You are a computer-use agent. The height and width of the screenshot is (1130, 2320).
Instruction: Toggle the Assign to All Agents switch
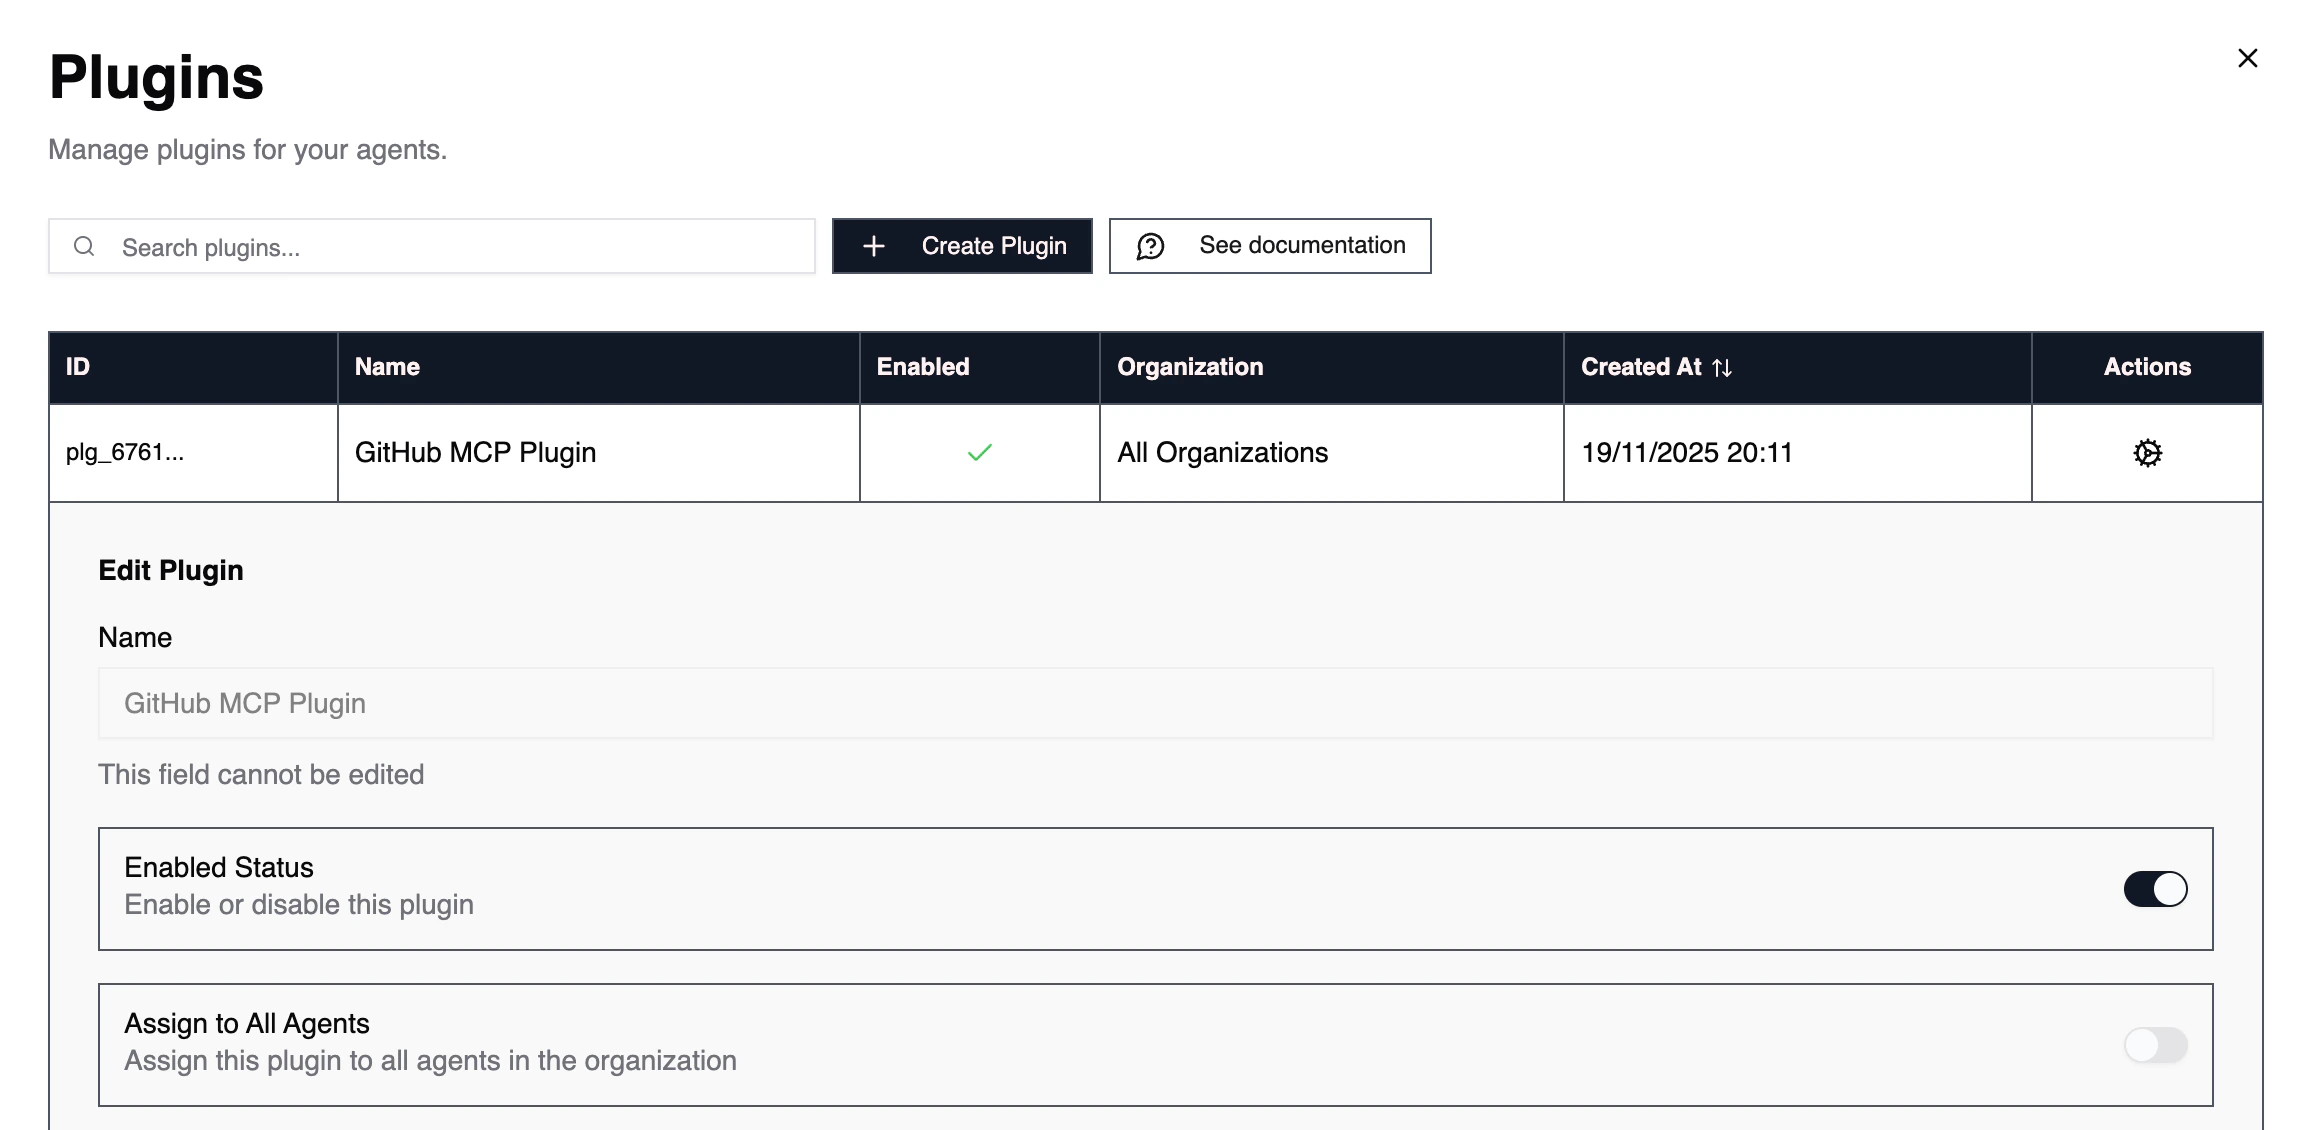[x=2155, y=1045]
